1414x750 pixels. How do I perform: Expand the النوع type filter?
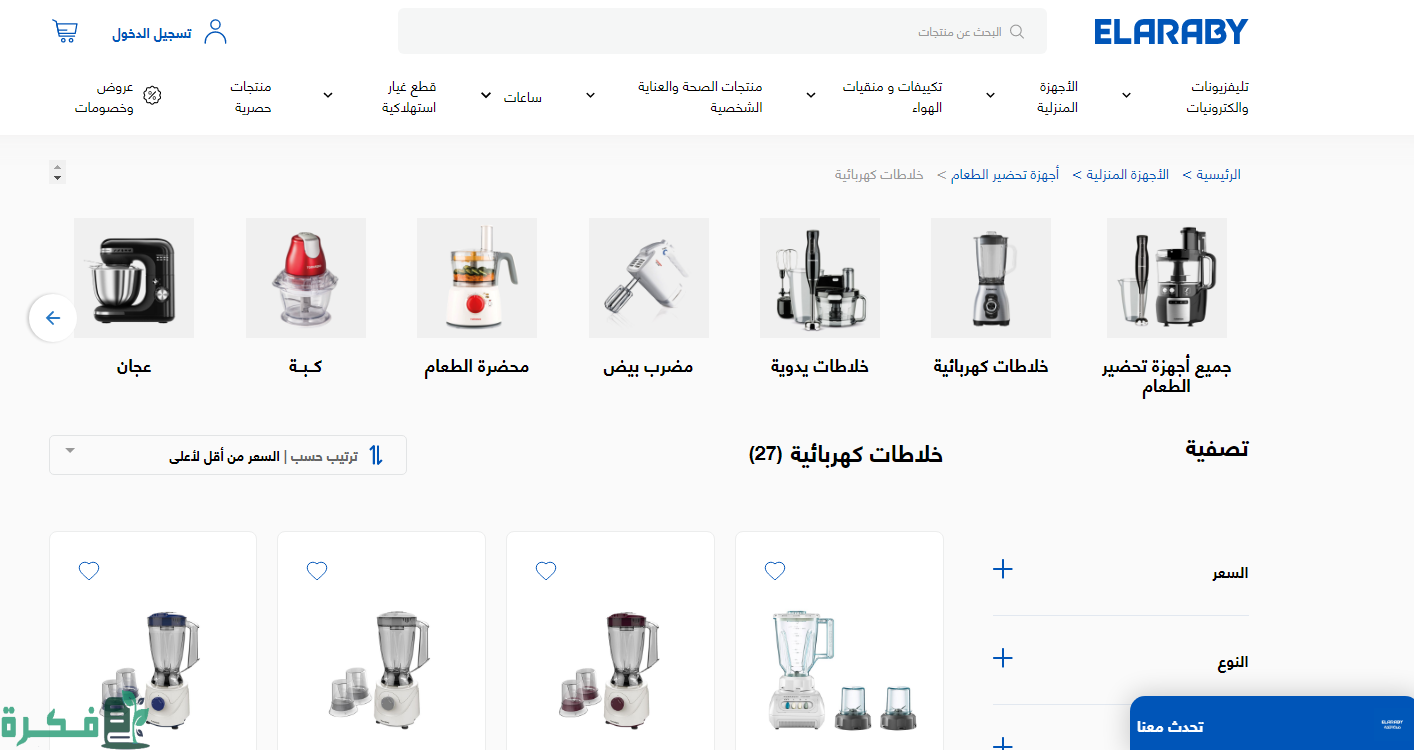click(1121, 660)
